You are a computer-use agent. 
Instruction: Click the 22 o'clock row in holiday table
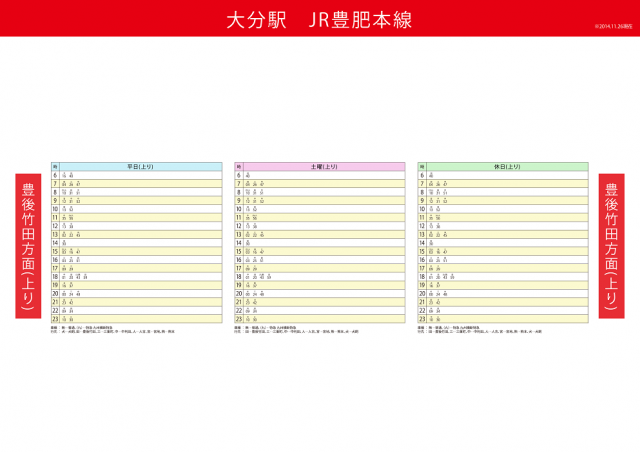[503, 311]
